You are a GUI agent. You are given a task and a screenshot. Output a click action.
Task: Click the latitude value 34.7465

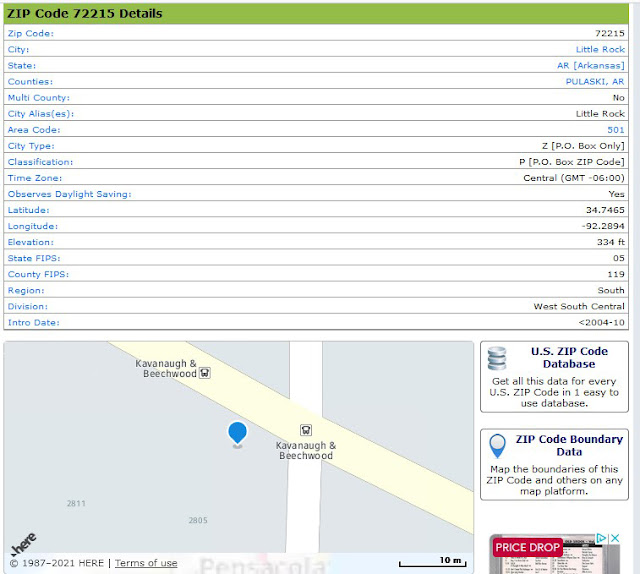pyautogui.click(x=605, y=210)
